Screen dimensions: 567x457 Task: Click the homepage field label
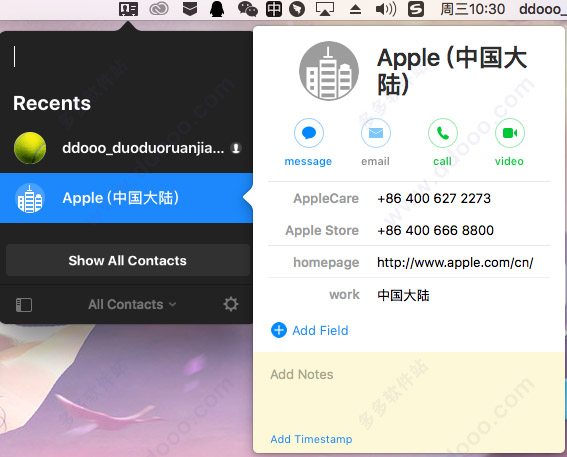coord(326,262)
